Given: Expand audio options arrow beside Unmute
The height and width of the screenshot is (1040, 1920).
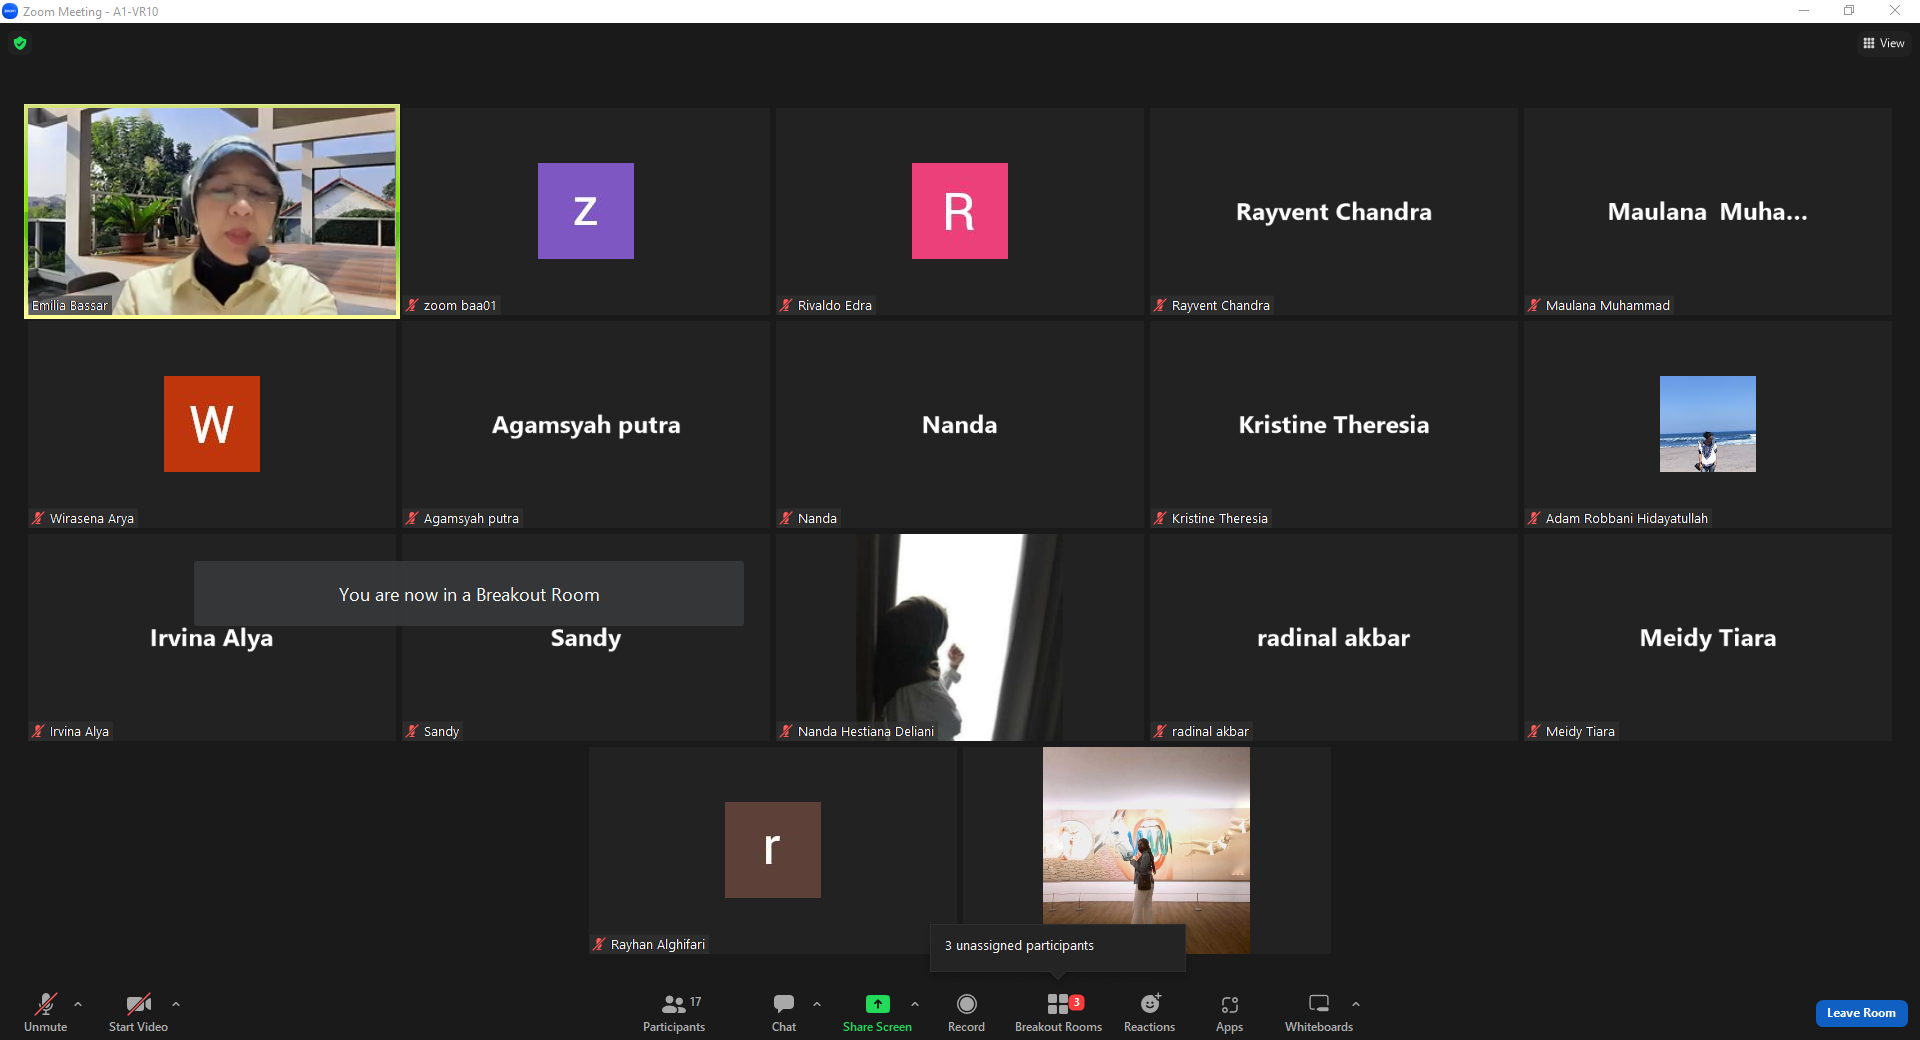Looking at the screenshot, I should click(x=78, y=1003).
